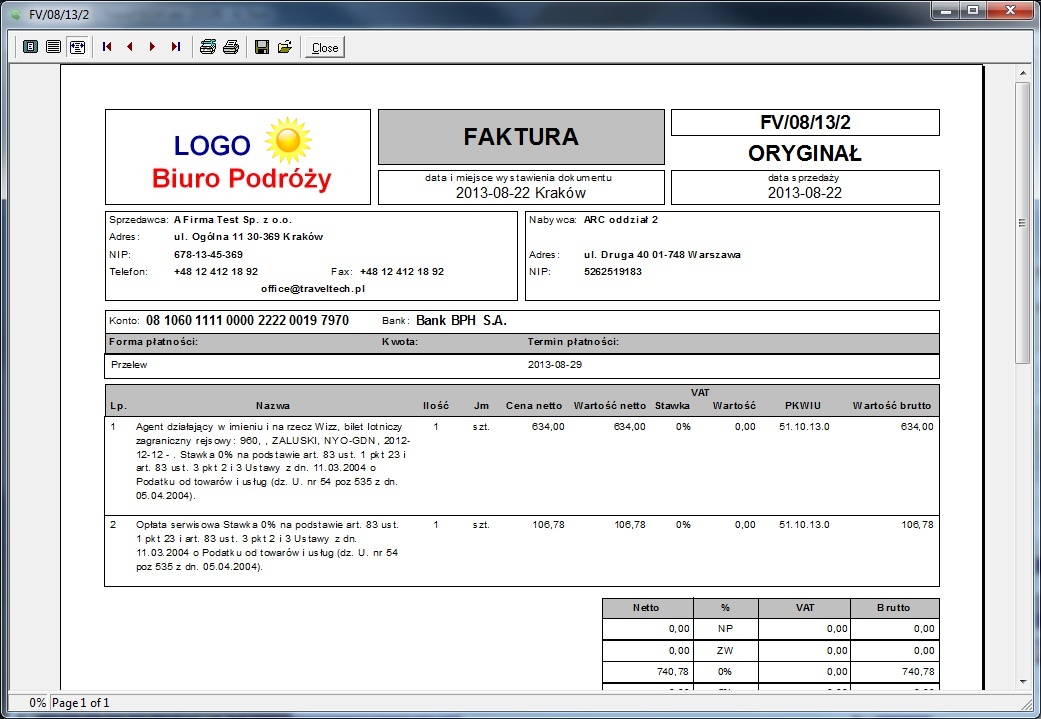Viewport: 1041px width, 719px height.
Task: Click the Close toolbar button
Action: pos(325,47)
